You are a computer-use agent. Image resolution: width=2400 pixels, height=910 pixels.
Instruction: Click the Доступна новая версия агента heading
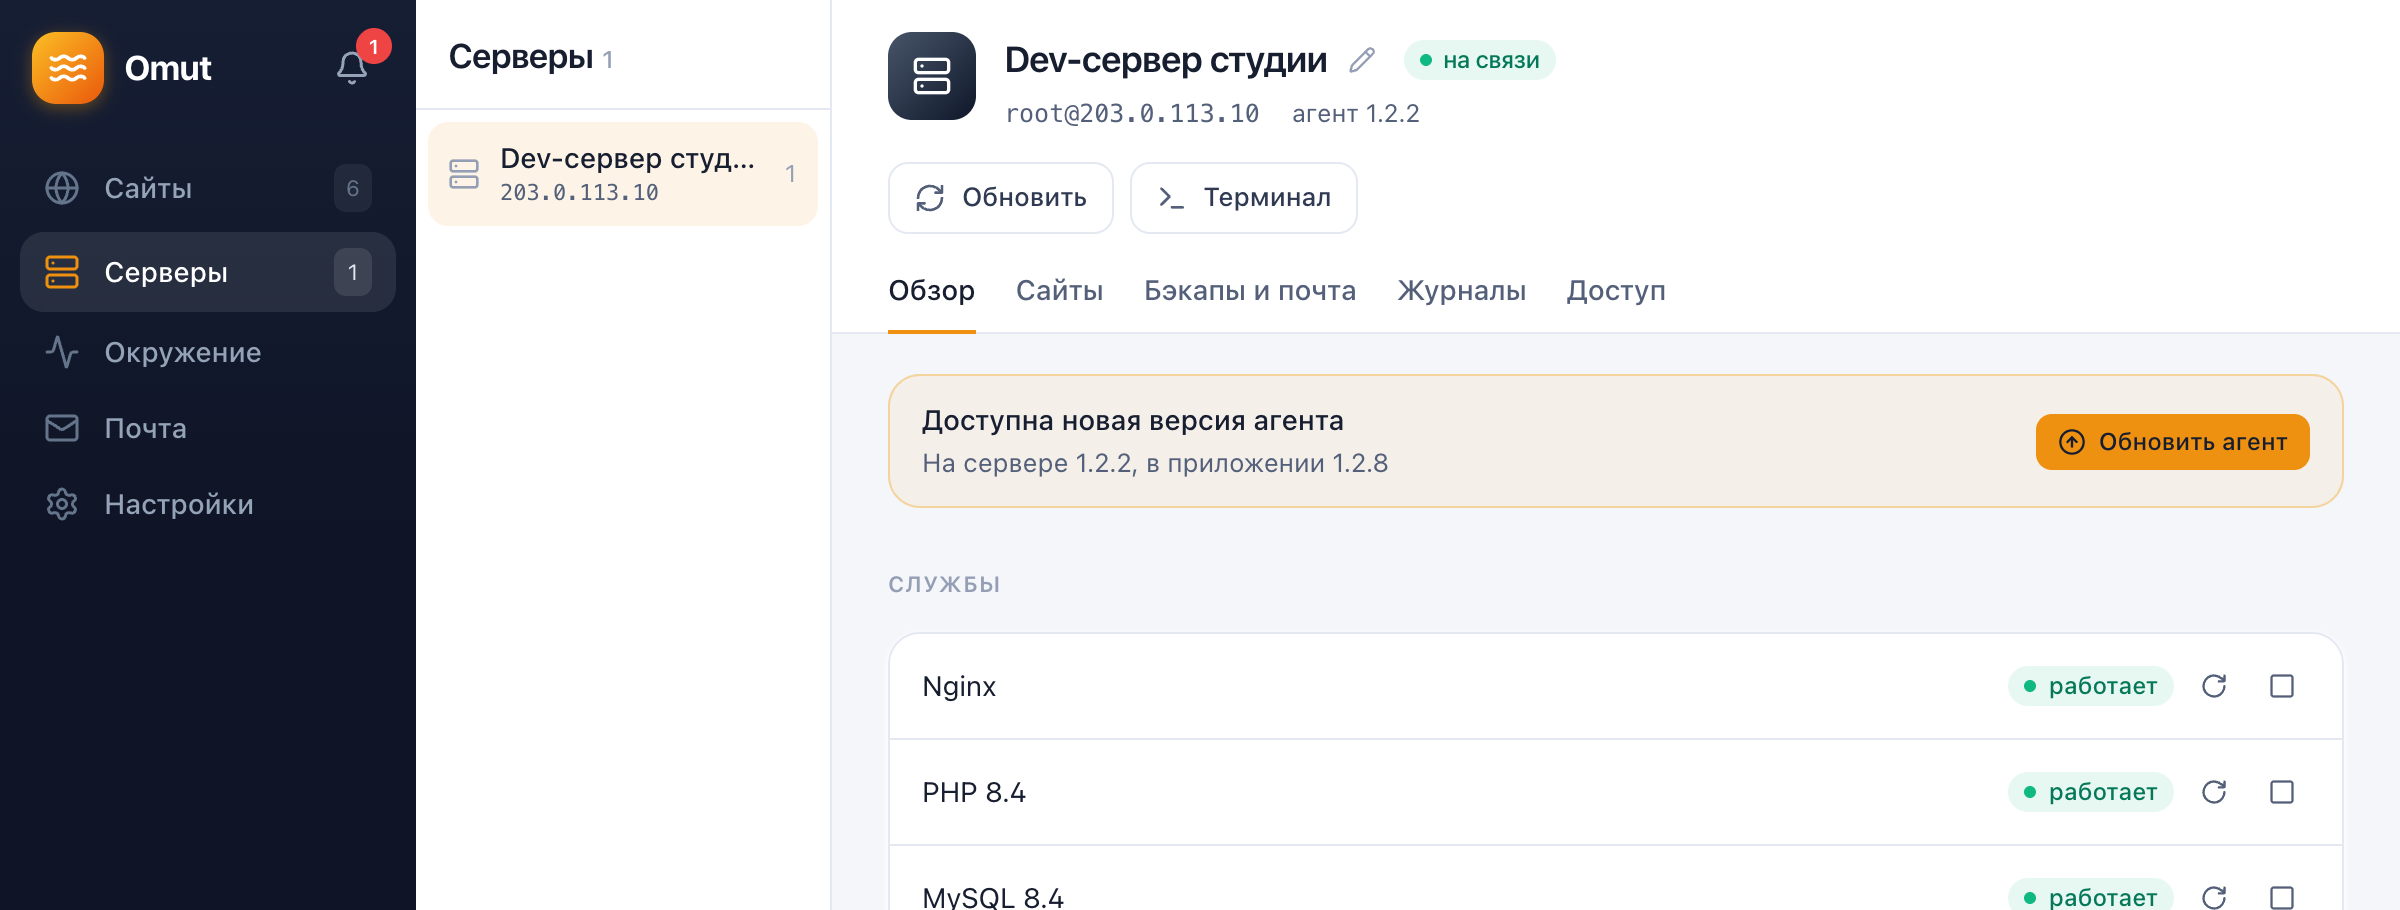pyautogui.click(x=1133, y=421)
